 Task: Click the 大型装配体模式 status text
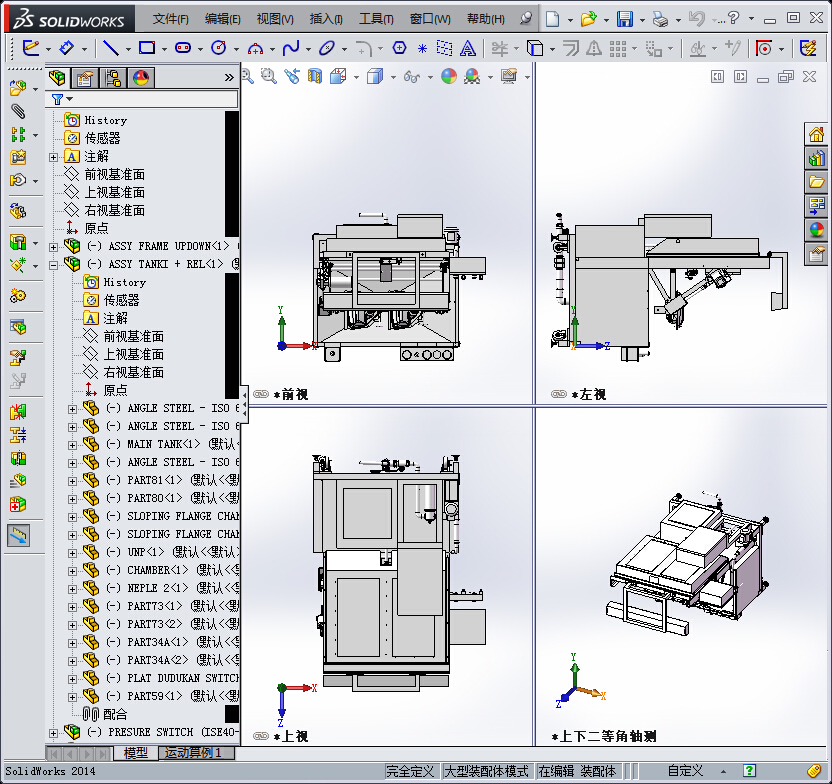pos(486,771)
